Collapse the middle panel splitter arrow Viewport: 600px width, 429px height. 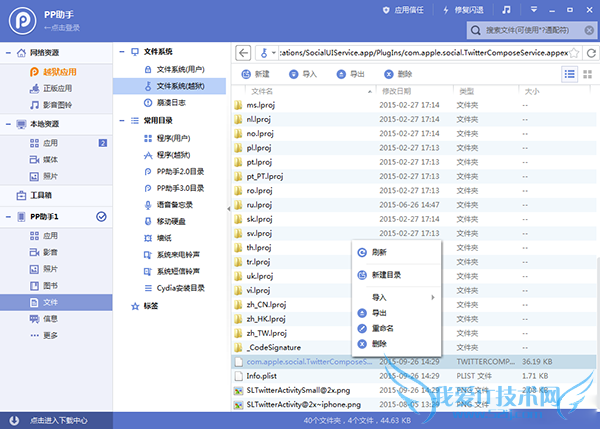click(229, 209)
